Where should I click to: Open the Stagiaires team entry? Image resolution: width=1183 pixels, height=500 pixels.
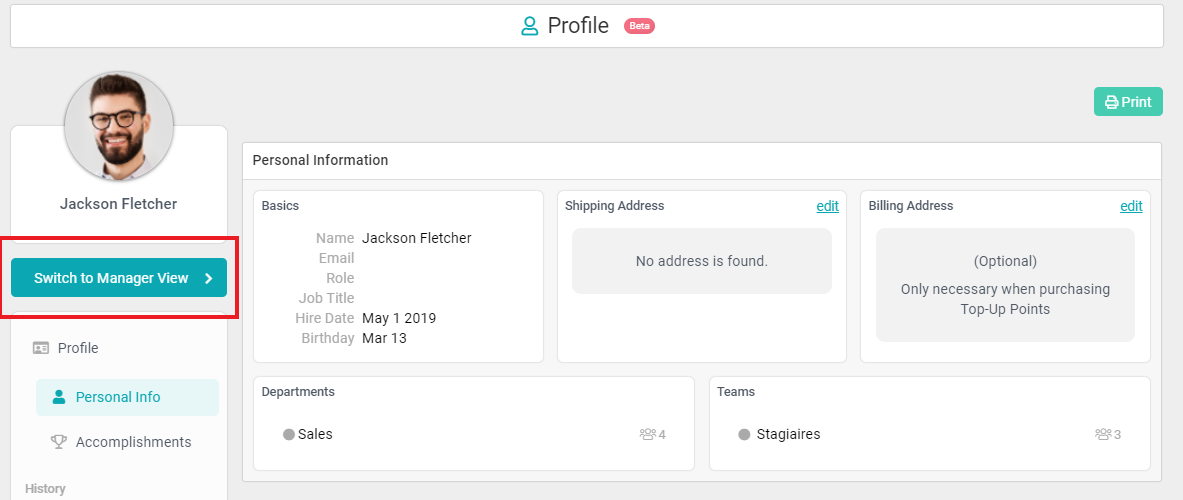tap(788, 435)
